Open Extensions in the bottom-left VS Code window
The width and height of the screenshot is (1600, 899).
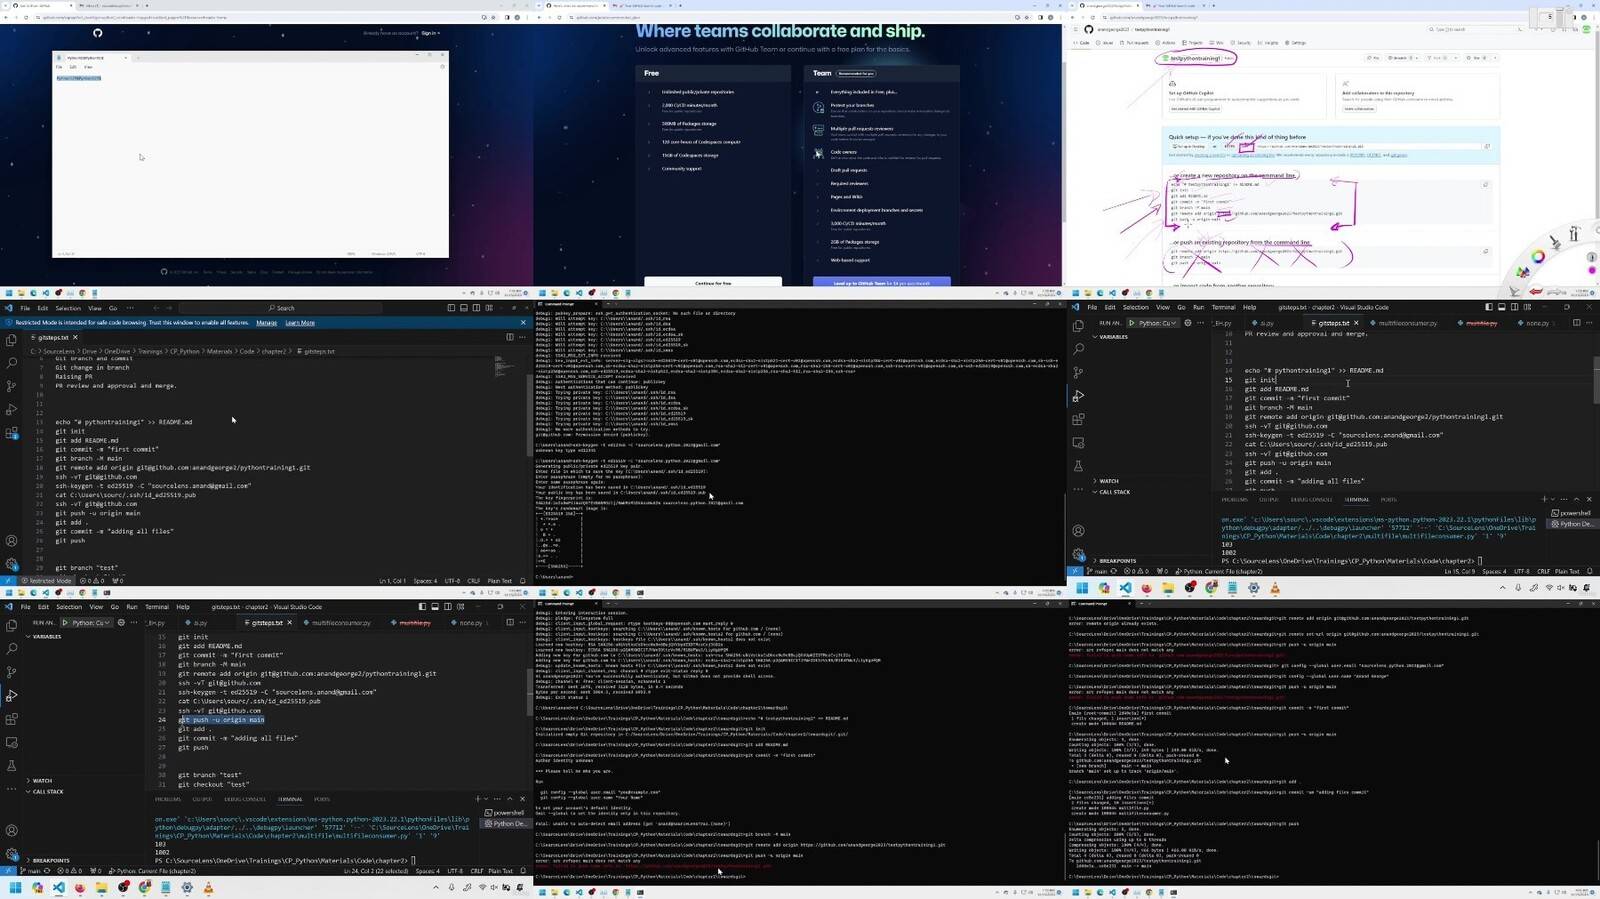11,719
